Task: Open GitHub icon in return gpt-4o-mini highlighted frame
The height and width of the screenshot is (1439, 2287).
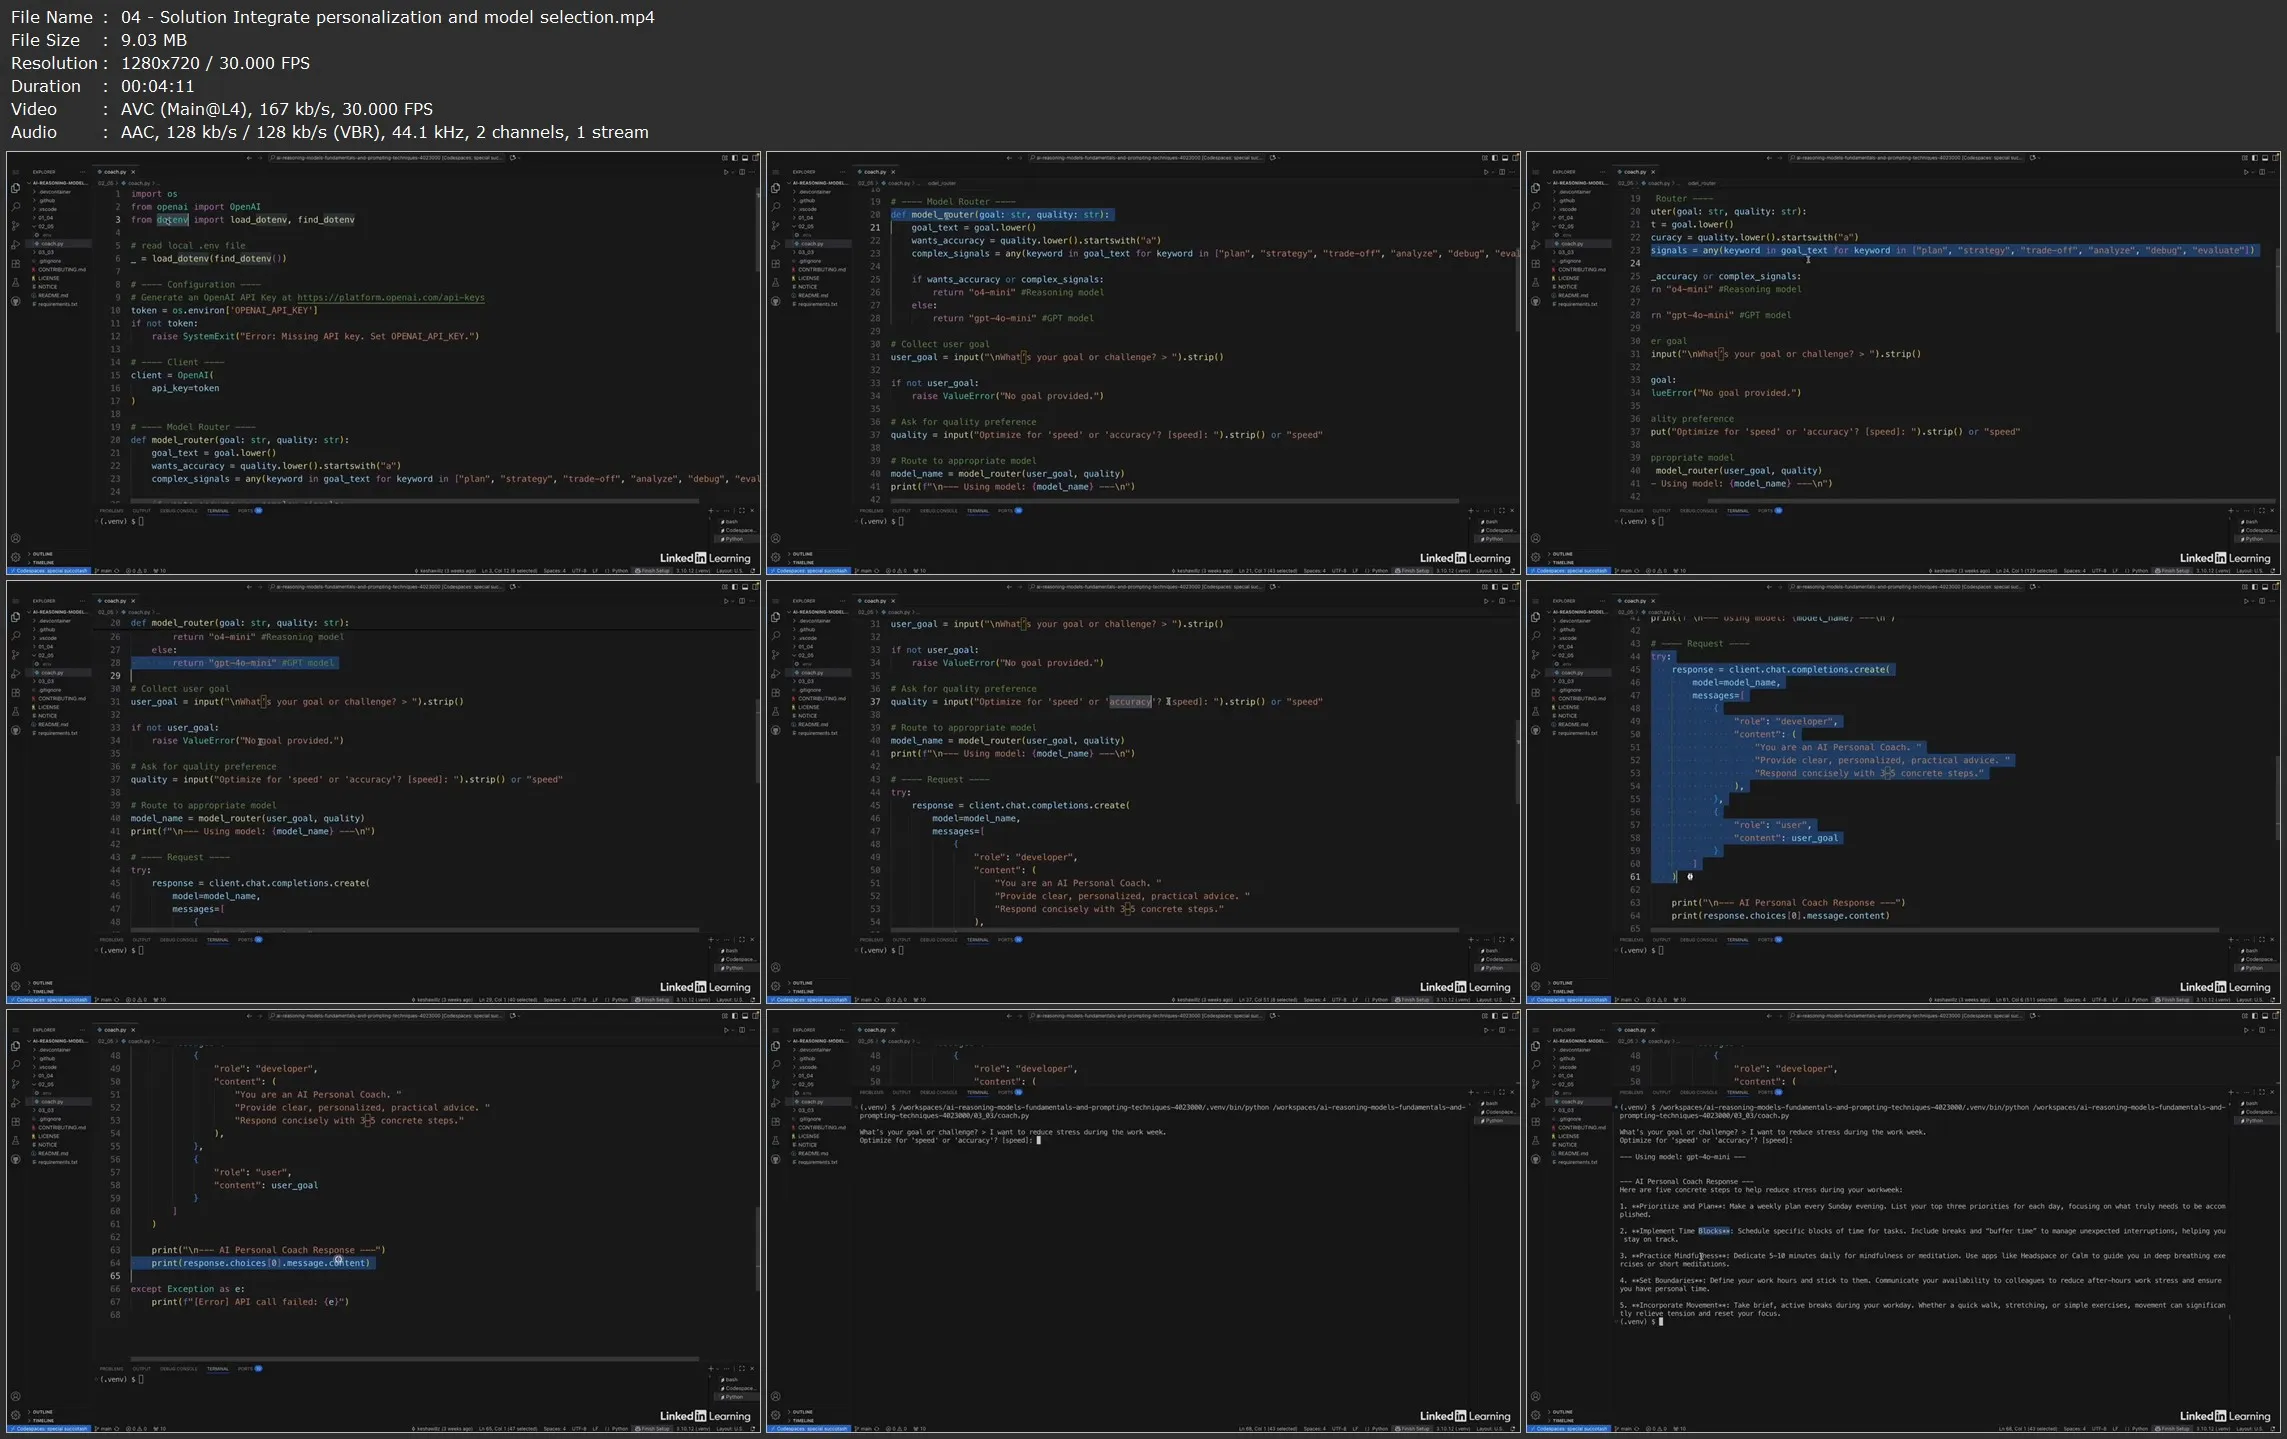Action: click(x=15, y=730)
